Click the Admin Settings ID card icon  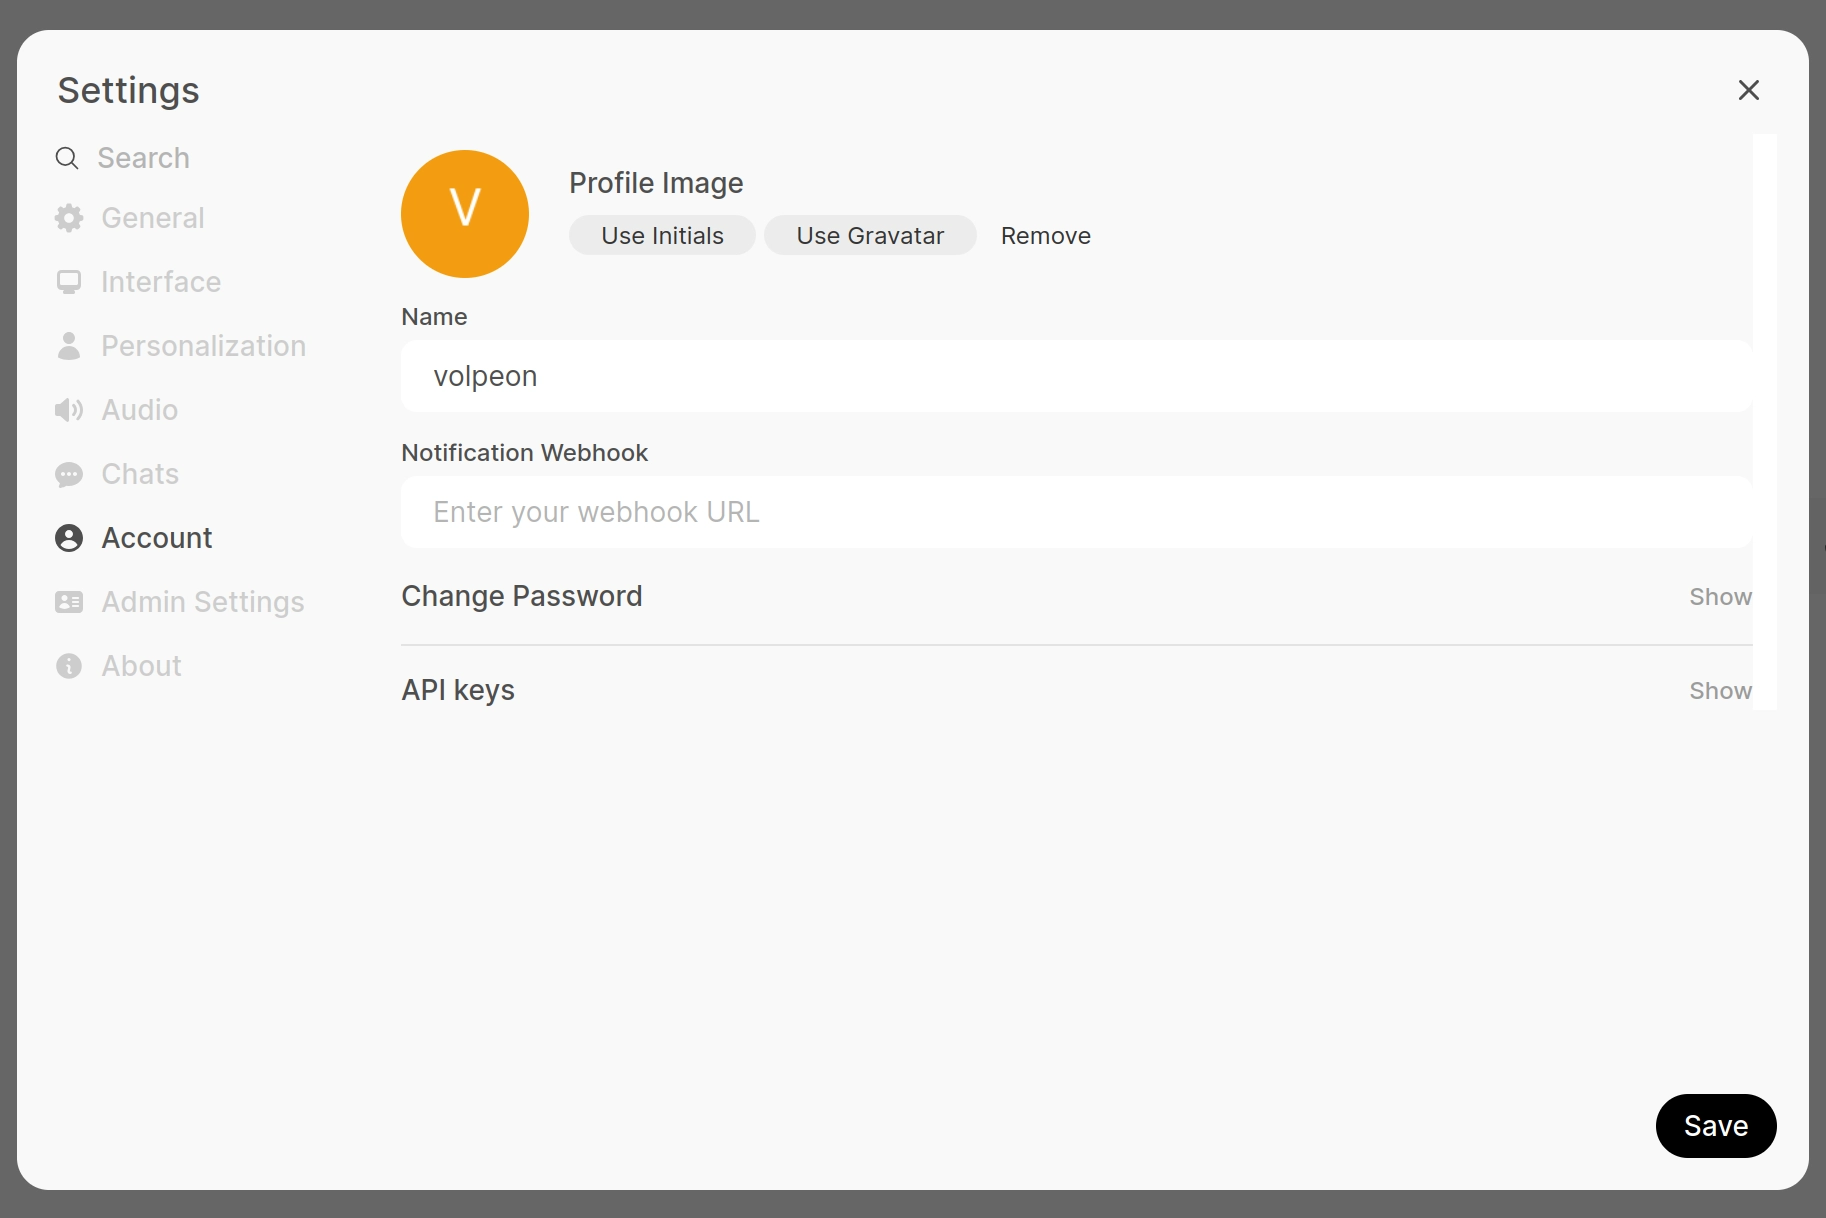(69, 602)
